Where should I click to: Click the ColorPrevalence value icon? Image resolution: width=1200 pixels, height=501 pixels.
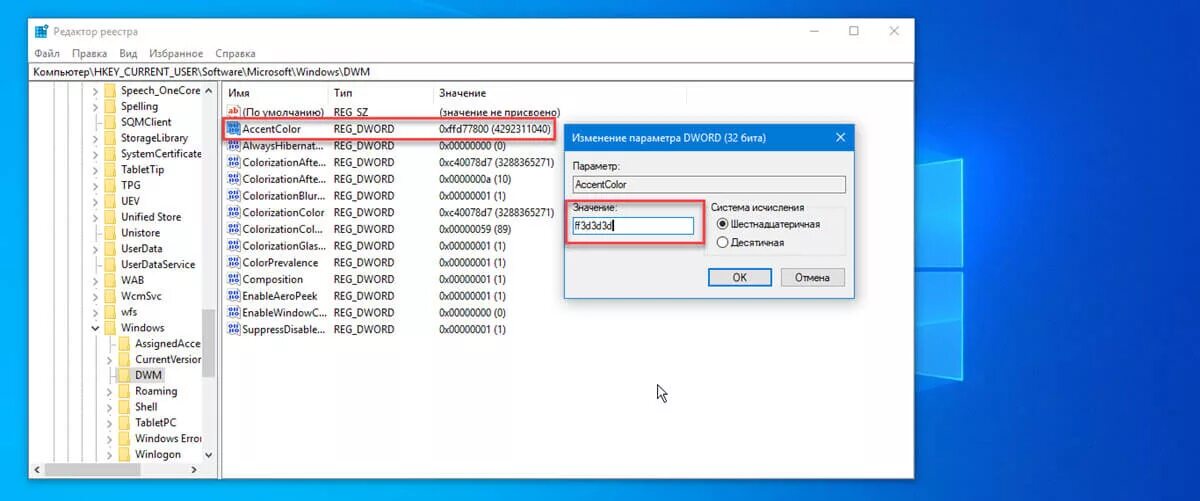[234, 262]
